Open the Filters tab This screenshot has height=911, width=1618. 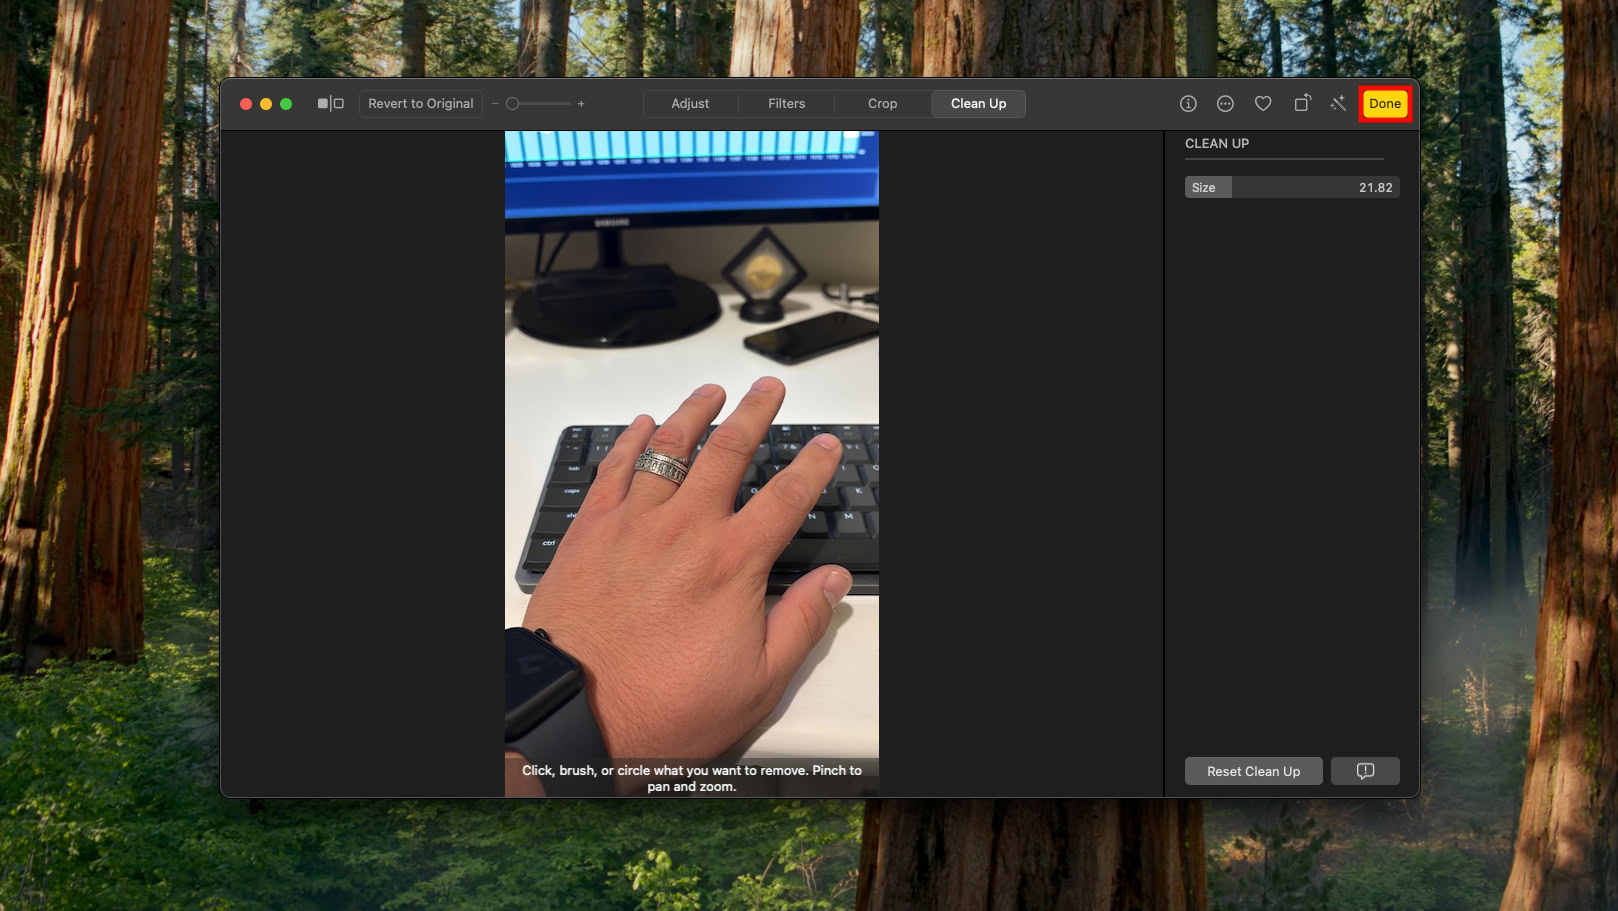[787, 104]
